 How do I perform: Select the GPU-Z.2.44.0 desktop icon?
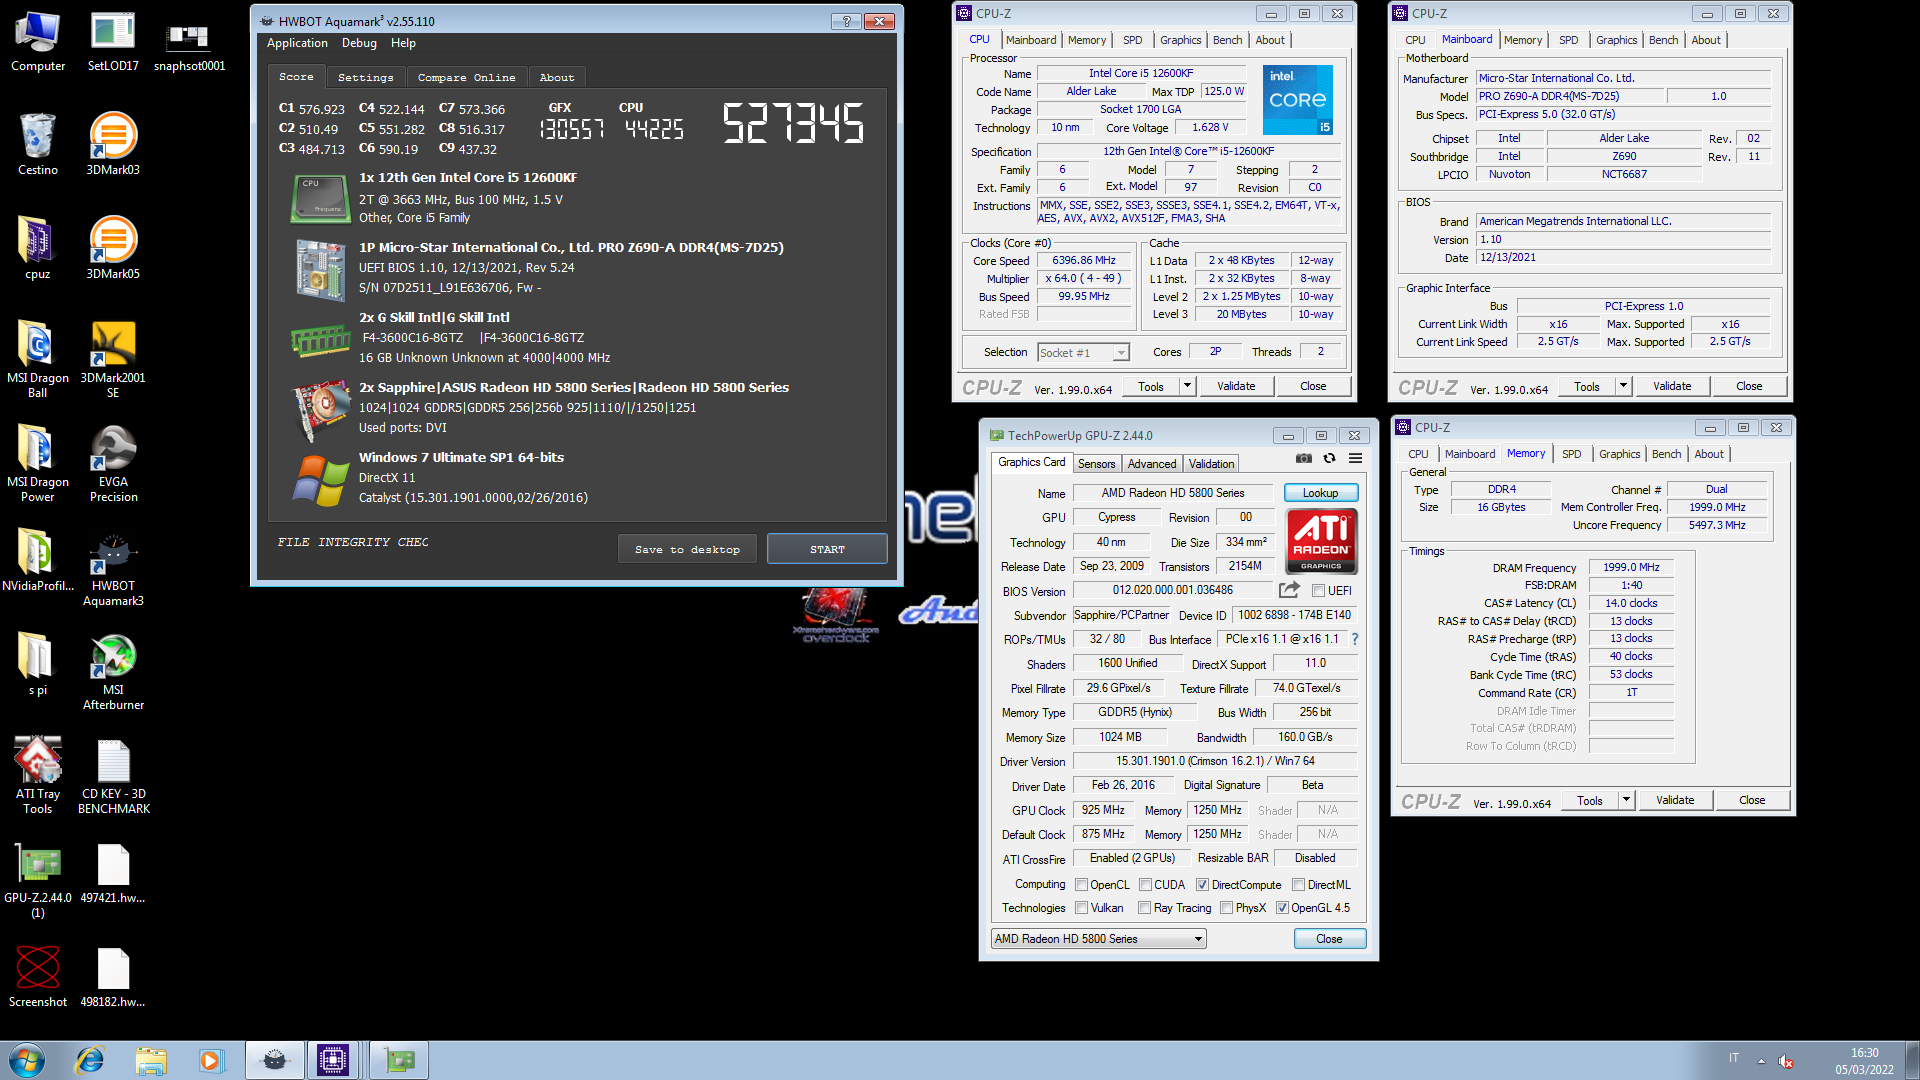38,880
